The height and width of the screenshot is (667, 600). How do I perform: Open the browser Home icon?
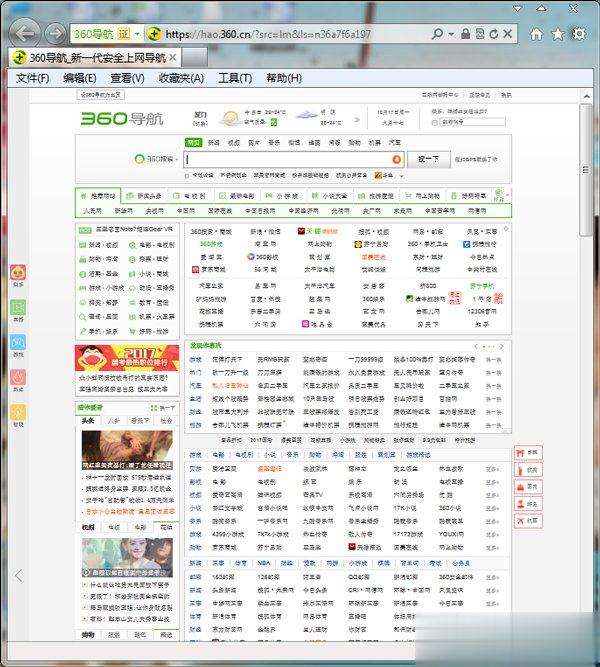coord(536,34)
